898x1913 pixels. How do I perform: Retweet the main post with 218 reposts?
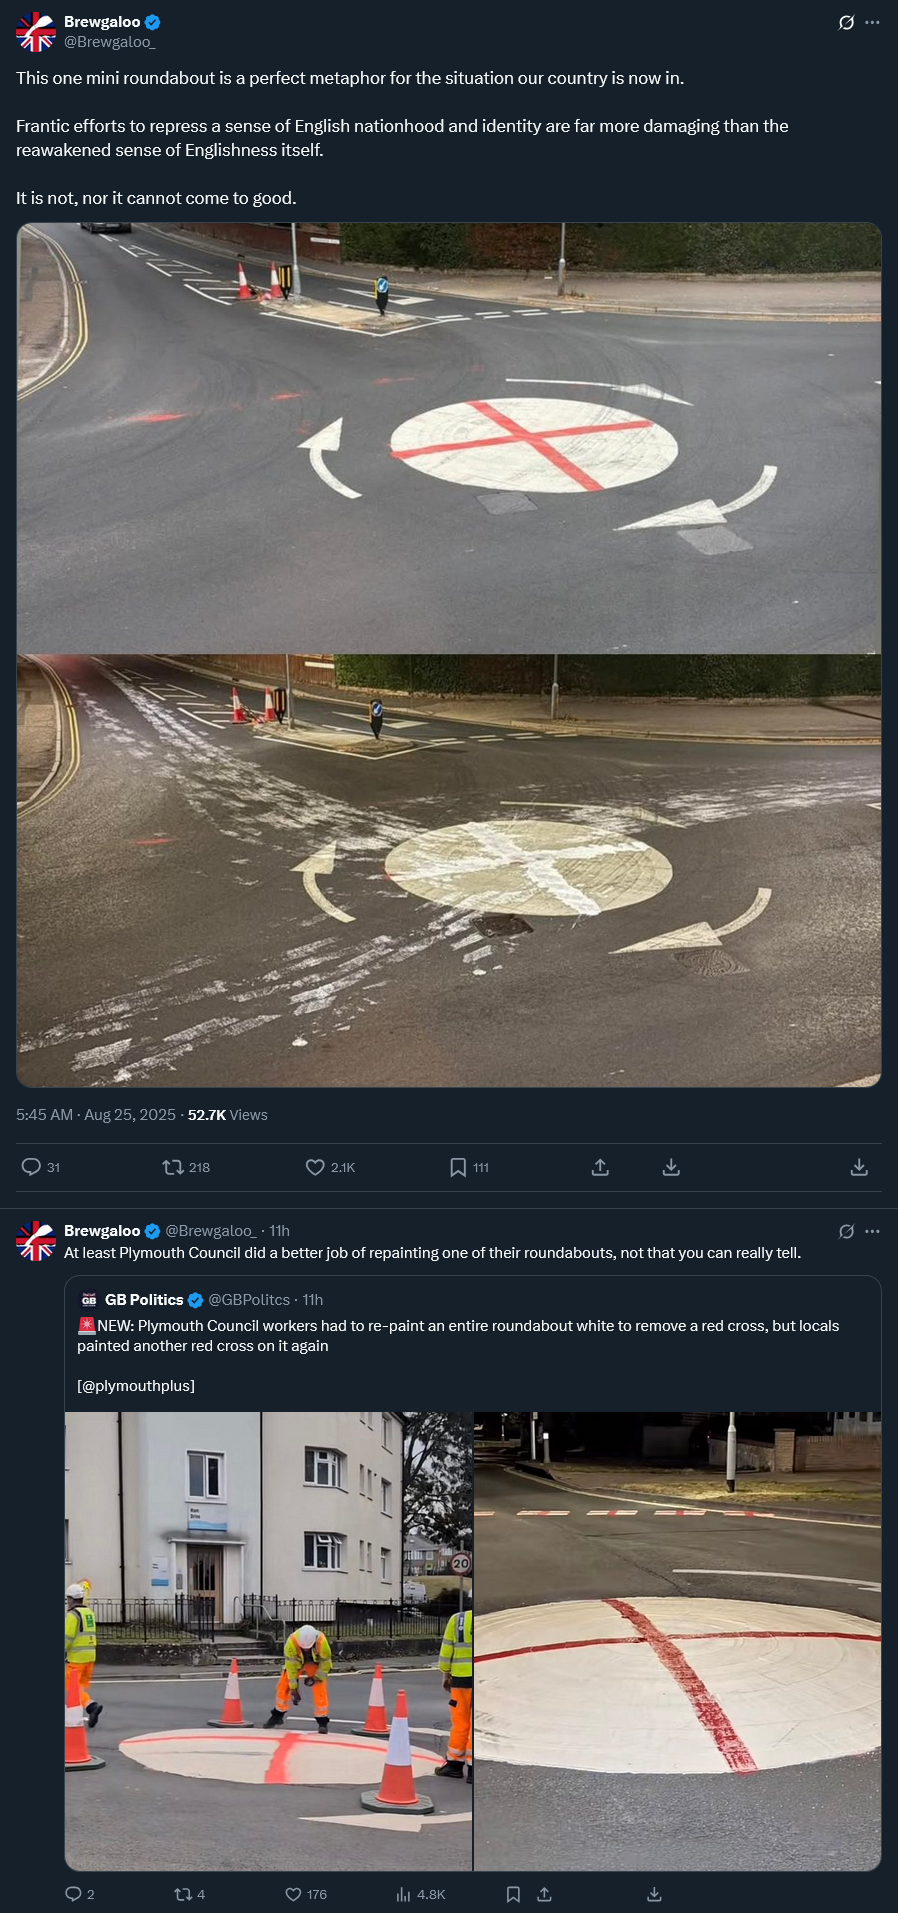(173, 1167)
